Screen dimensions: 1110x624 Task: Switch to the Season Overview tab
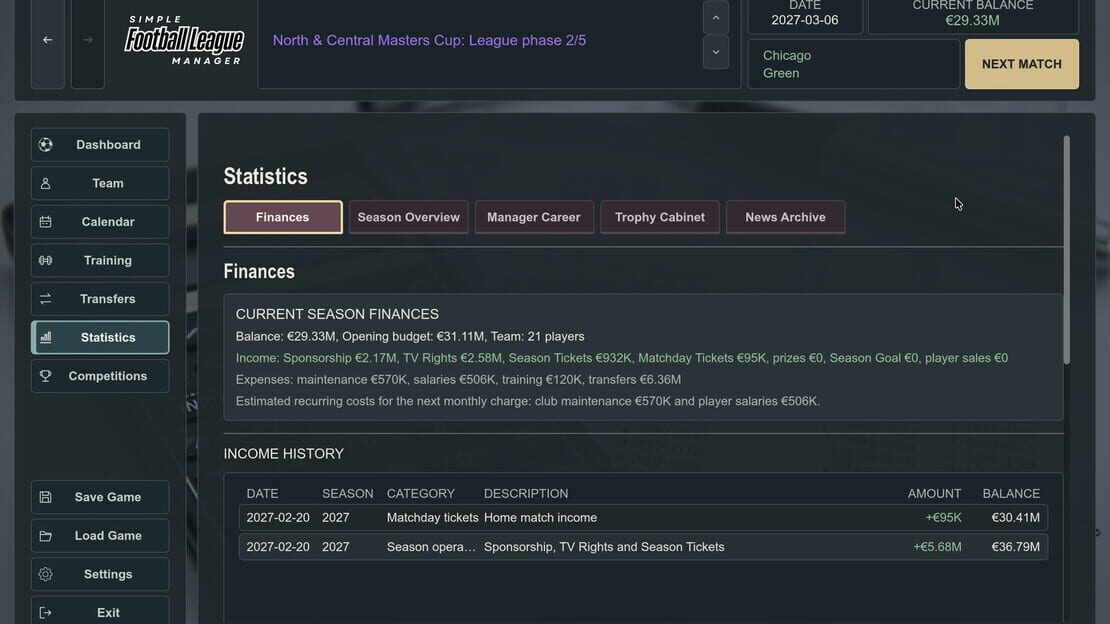(408, 217)
